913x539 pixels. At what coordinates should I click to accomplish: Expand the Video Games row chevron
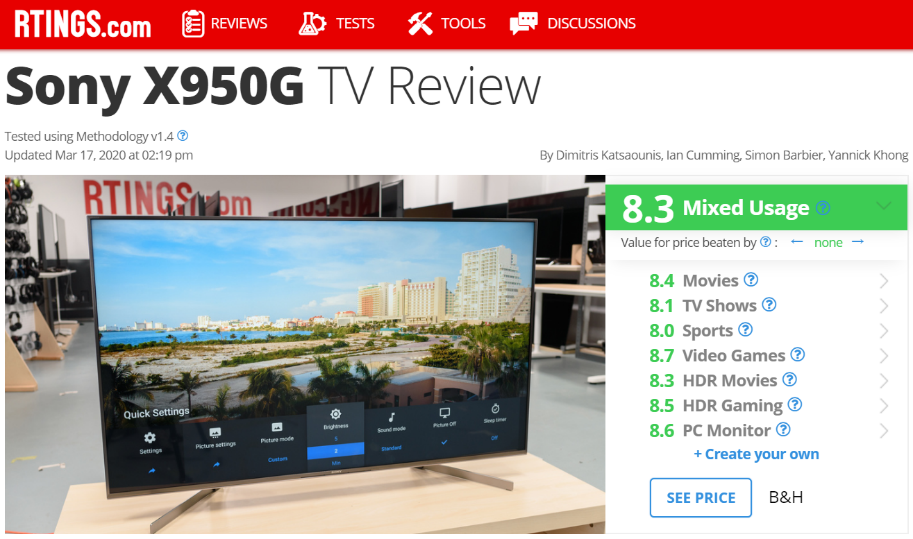pos(884,356)
